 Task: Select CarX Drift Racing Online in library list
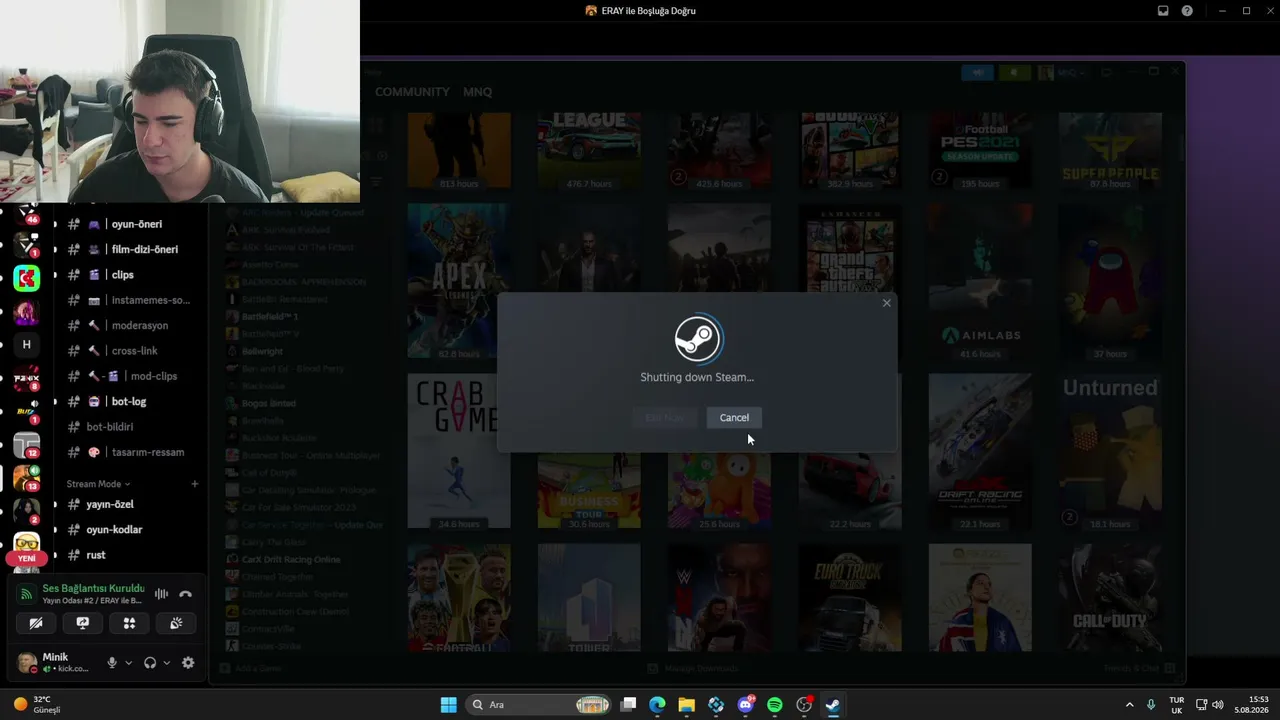tap(290, 560)
